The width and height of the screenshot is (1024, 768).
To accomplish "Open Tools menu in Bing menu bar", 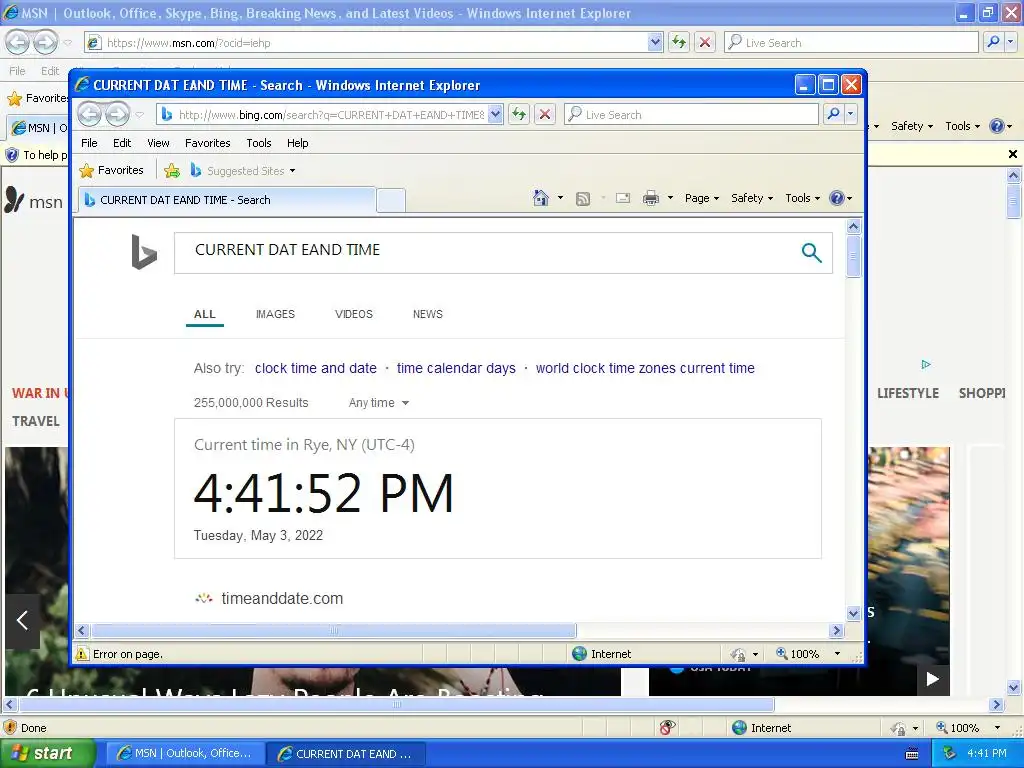I will pyautogui.click(x=259, y=143).
